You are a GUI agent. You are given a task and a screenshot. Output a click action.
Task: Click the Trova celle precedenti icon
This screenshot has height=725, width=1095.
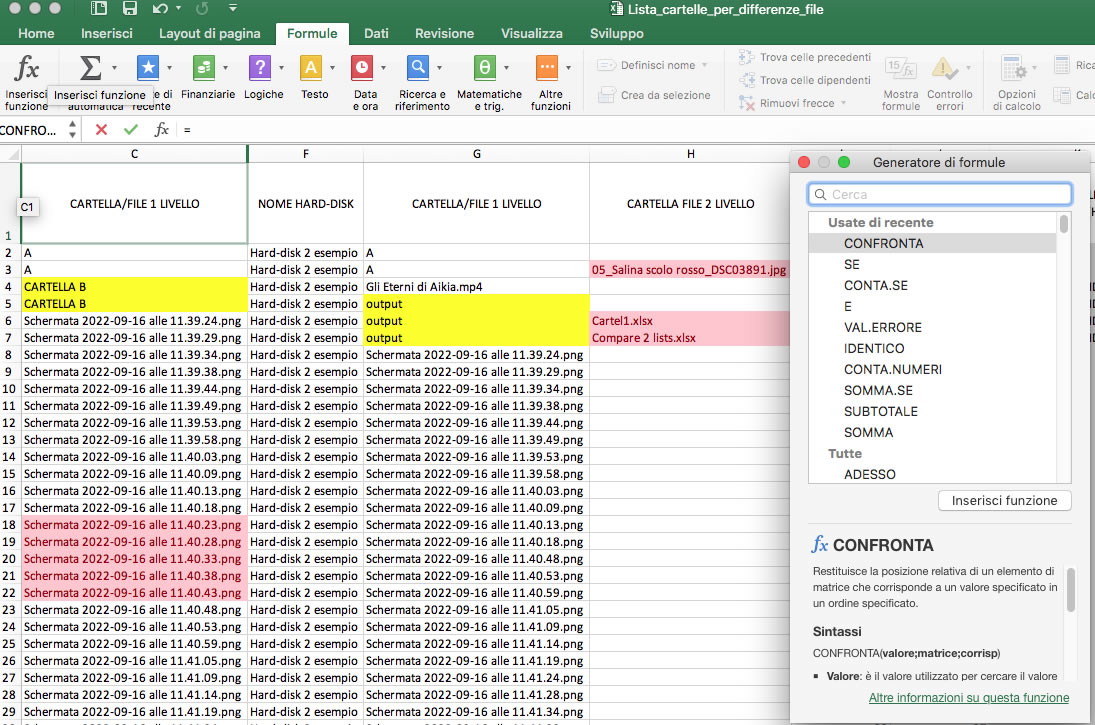click(x=747, y=57)
